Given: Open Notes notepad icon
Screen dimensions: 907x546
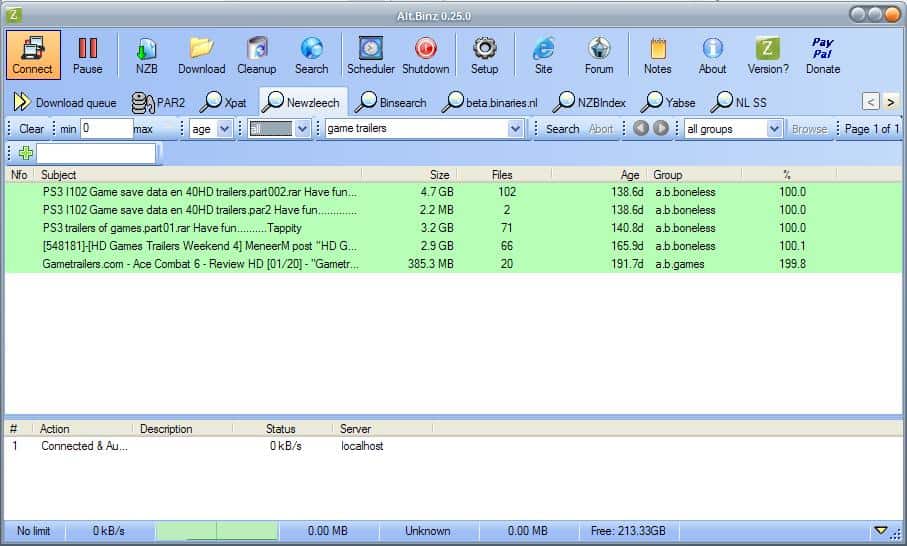Looking at the screenshot, I should tap(658, 55).
